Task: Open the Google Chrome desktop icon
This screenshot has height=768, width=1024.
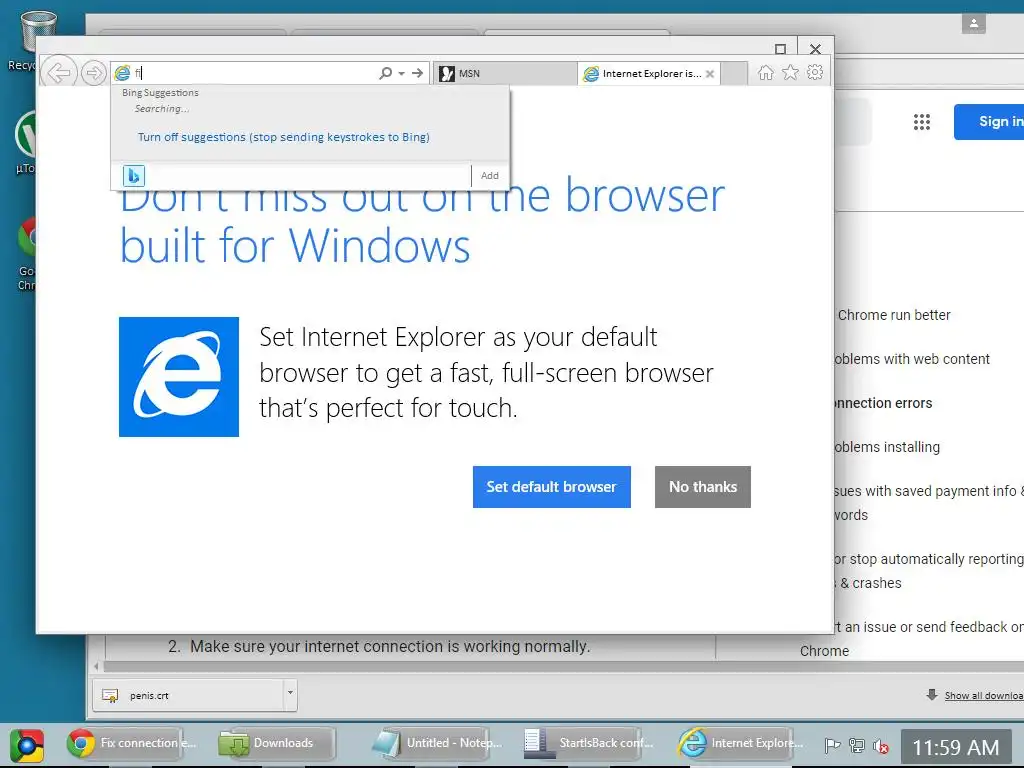Action: point(27,253)
